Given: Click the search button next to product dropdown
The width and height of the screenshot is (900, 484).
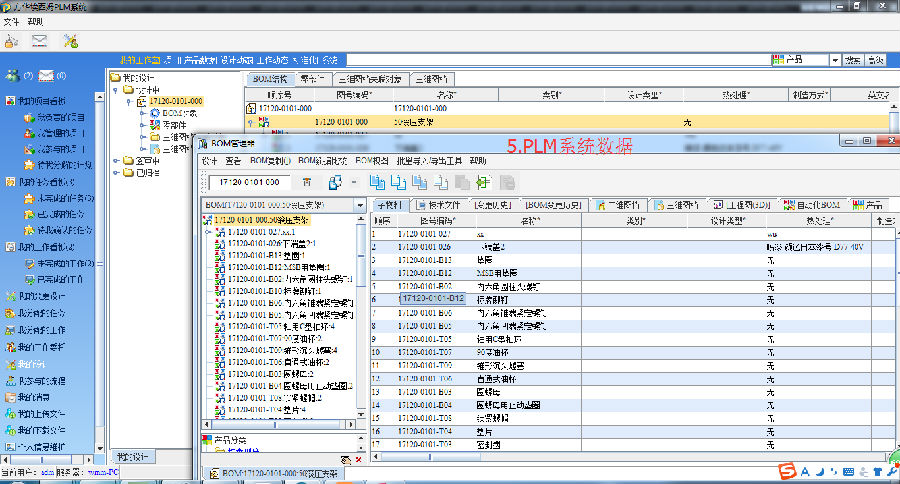Looking at the screenshot, I should tap(852, 61).
